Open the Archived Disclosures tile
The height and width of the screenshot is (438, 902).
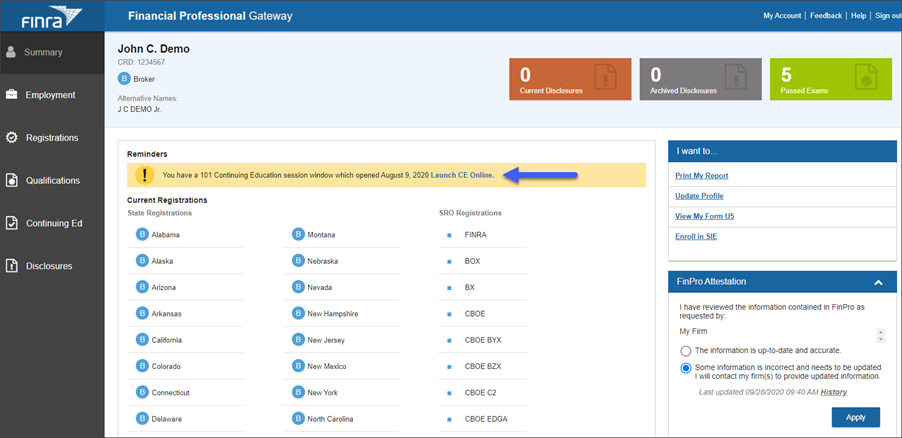700,79
